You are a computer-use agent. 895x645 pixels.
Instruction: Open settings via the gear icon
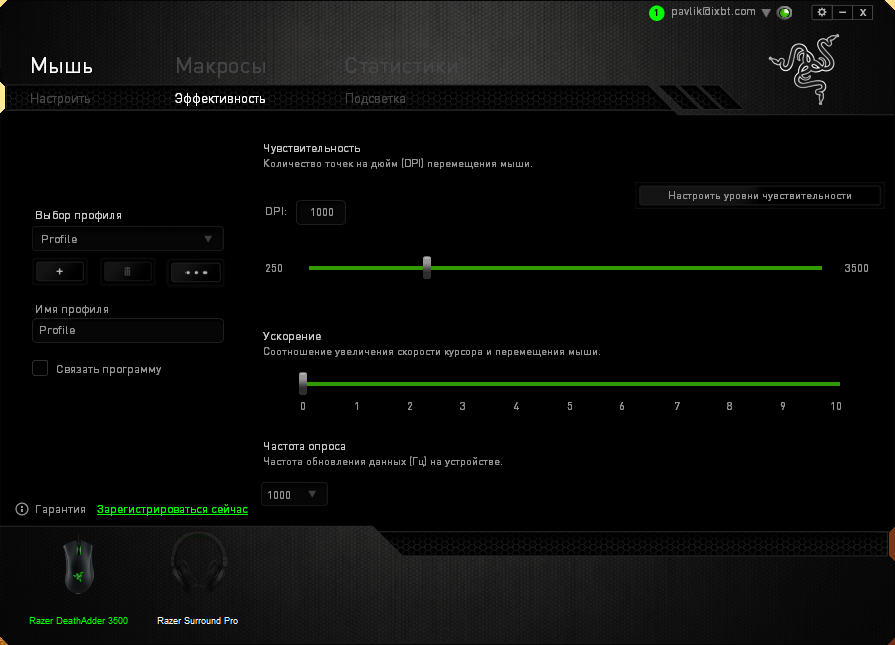822,12
